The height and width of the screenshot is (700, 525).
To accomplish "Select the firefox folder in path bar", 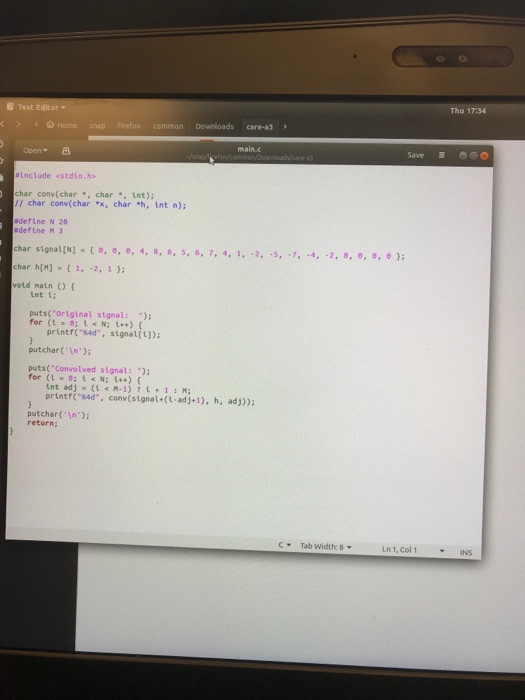I will coord(129,126).
